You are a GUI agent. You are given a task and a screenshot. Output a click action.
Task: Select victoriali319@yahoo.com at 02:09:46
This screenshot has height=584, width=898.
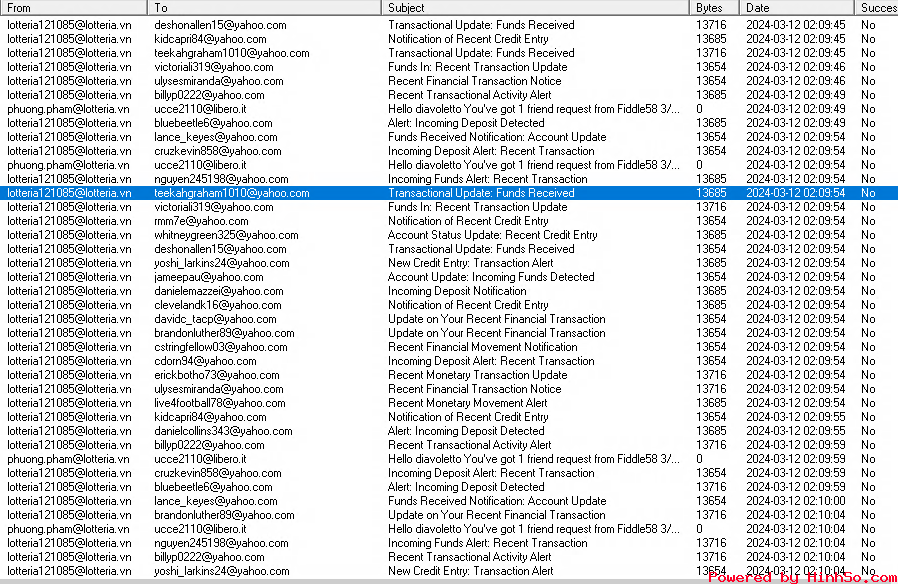pos(214,67)
